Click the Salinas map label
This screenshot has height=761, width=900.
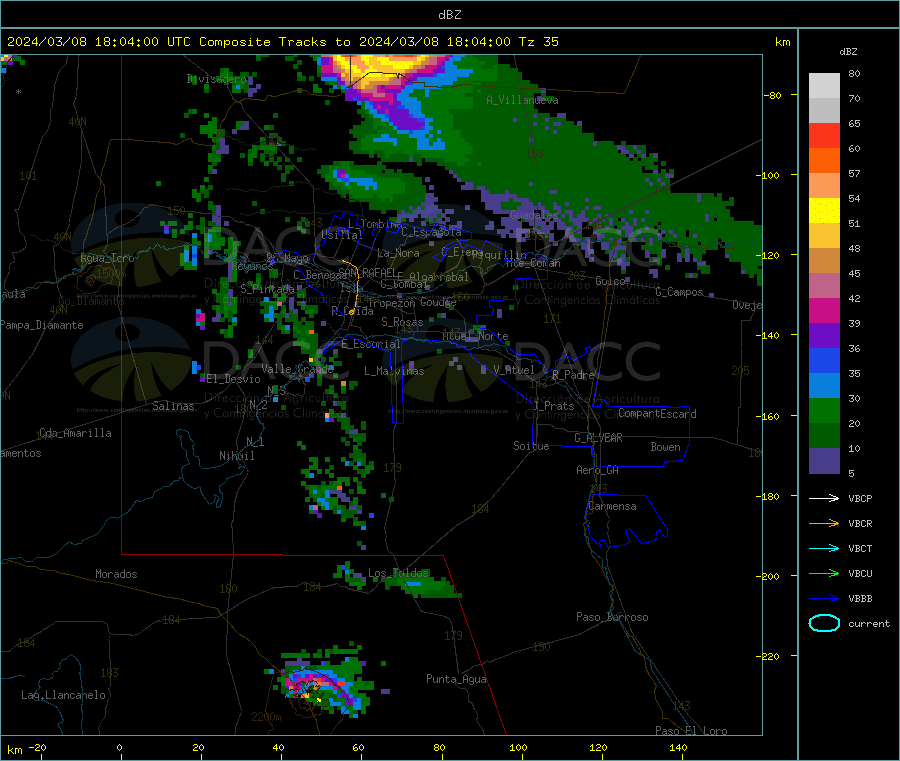tap(173, 406)
